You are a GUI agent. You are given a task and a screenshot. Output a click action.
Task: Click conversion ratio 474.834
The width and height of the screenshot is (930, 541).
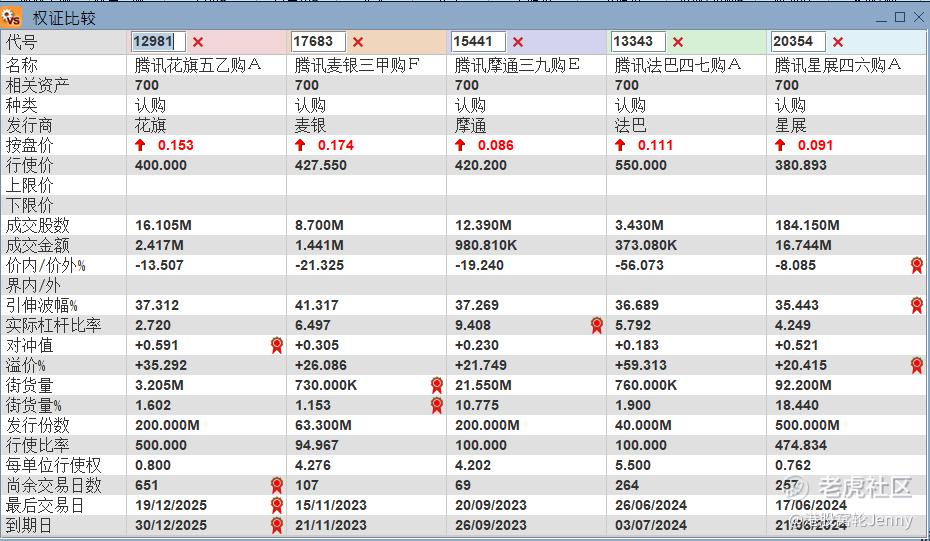(801, 445)
